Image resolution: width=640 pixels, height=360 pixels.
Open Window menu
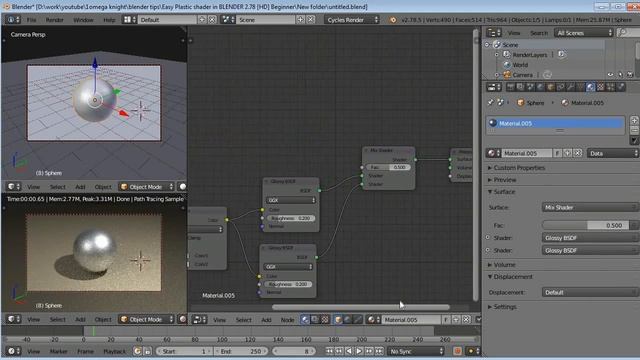tap(83, 20)
